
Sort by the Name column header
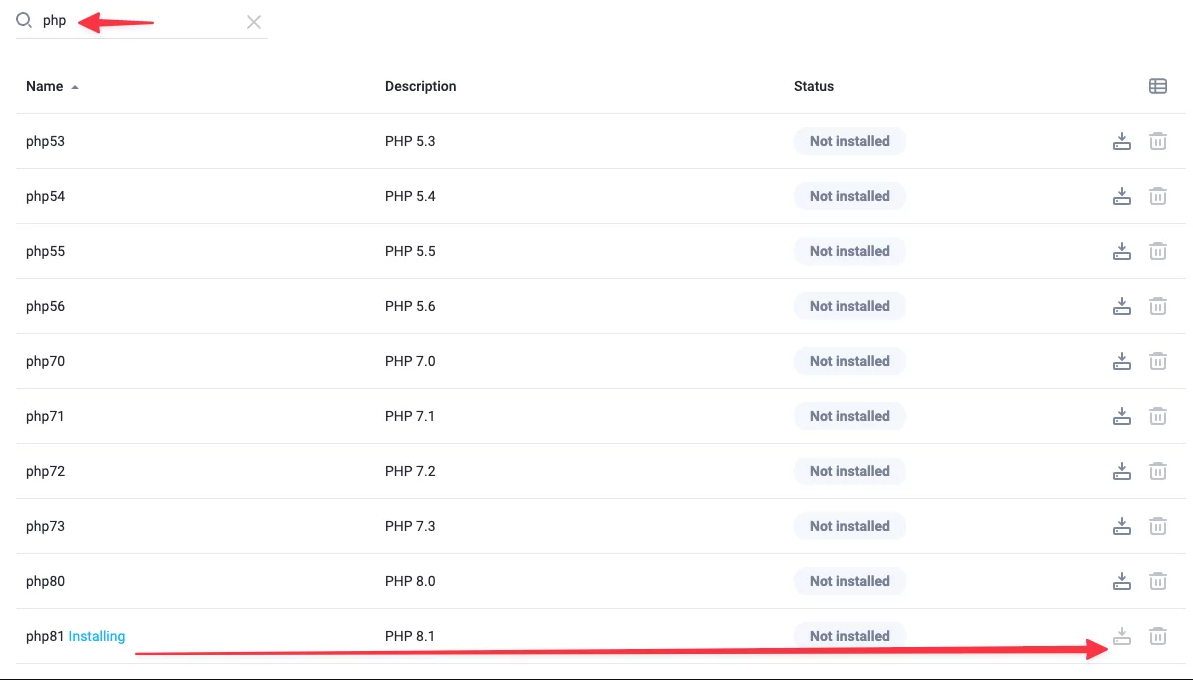pos(45,87)
